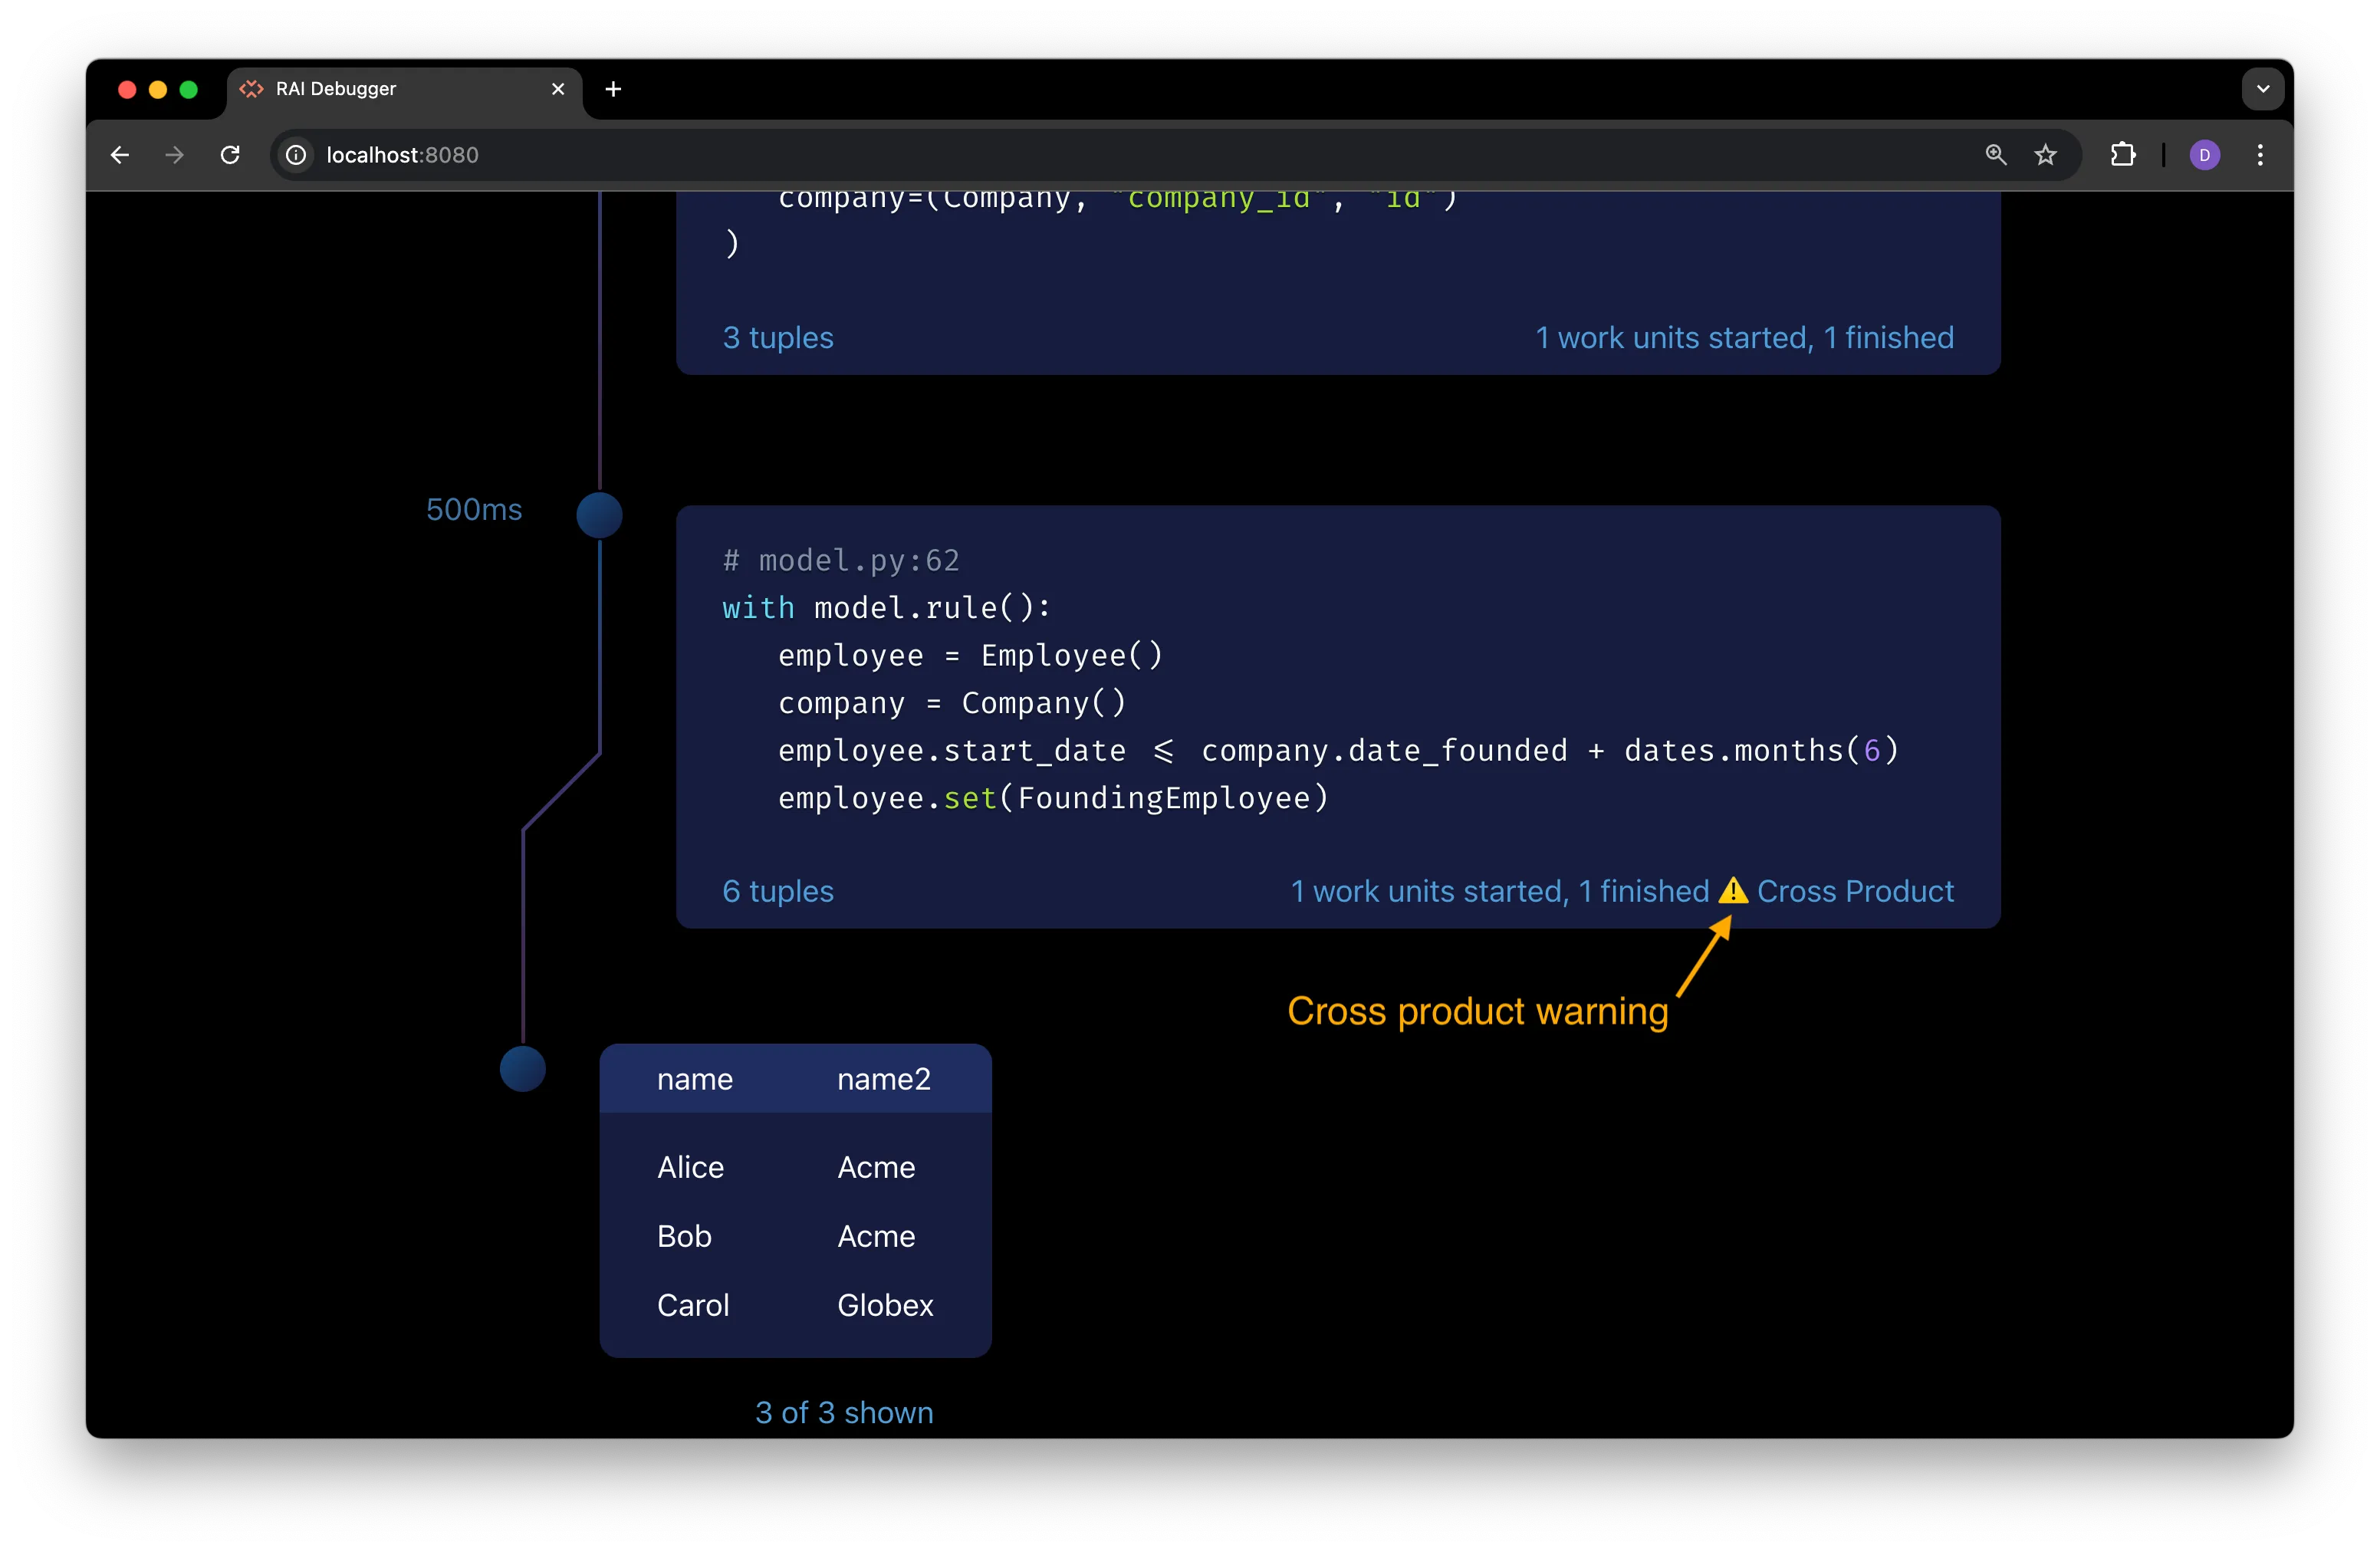Viewport: 2380px width, 1552px height.
Task: Click the 3 of 3 shown label
Action: click(x=844, y=1412)
